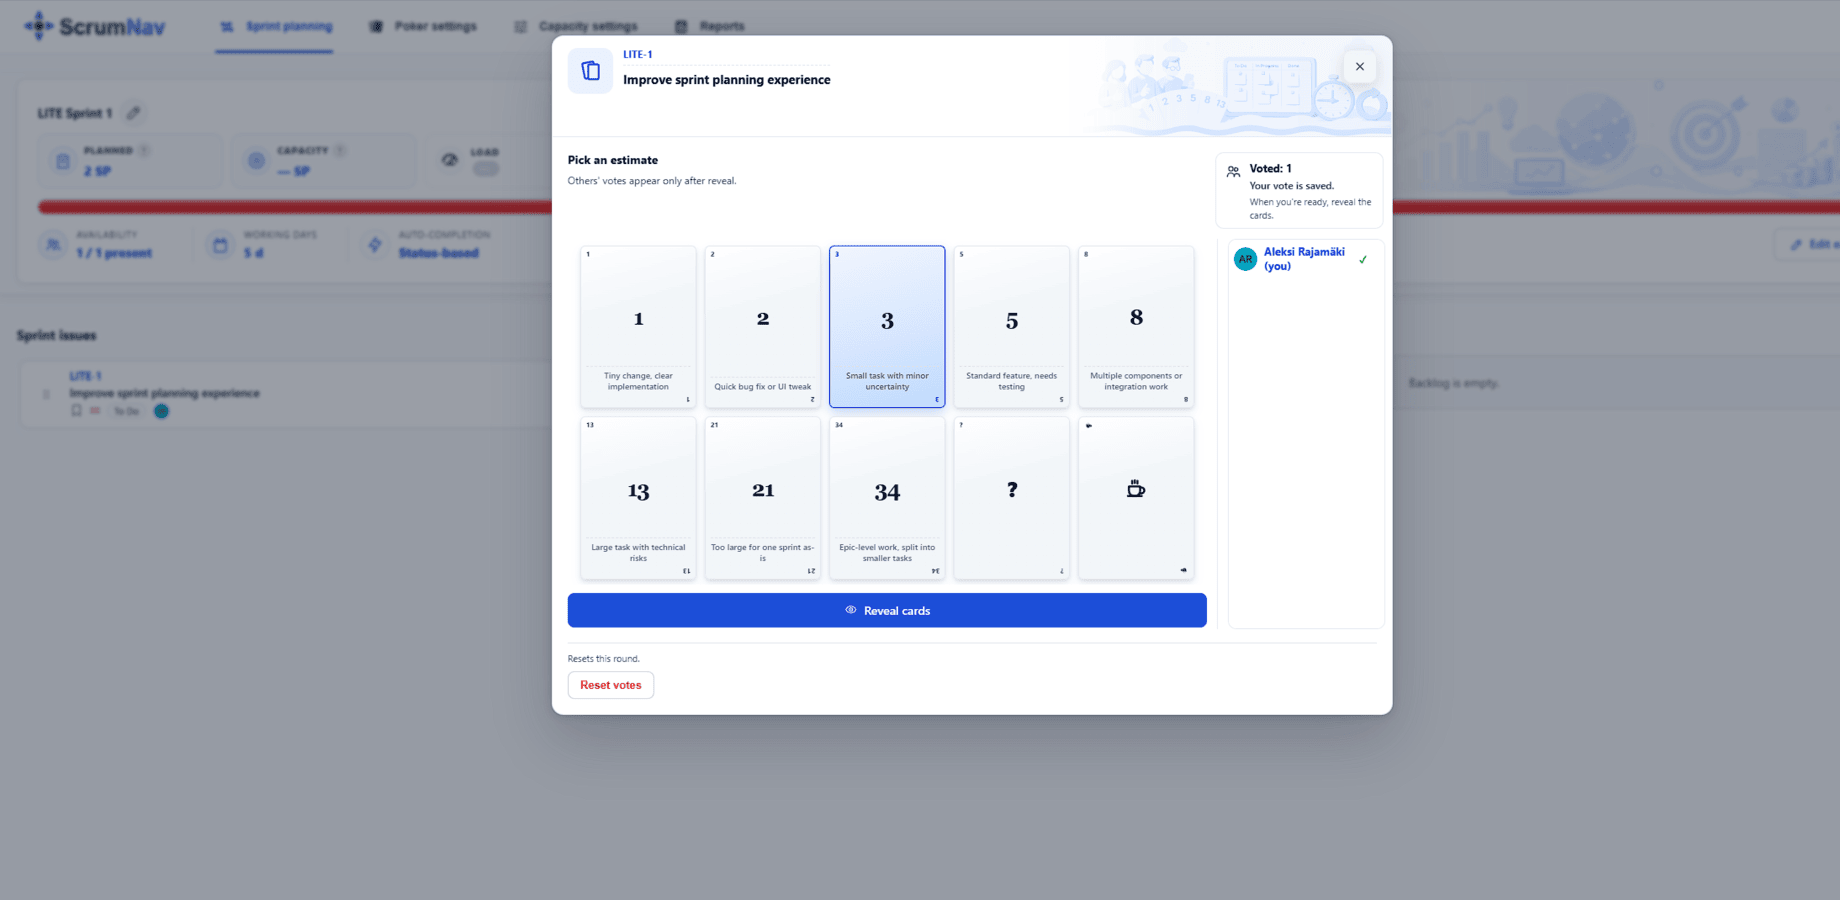Screen dimensions: 1840x900
Task: Click the To Do status badge
Action: pyautogui.click(x=126, y=411)
